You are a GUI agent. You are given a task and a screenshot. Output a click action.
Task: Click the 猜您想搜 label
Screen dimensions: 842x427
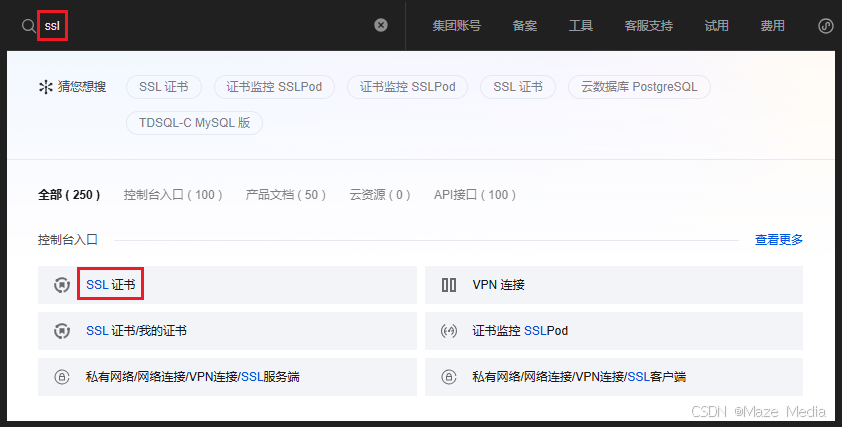(x=82, y=86)
